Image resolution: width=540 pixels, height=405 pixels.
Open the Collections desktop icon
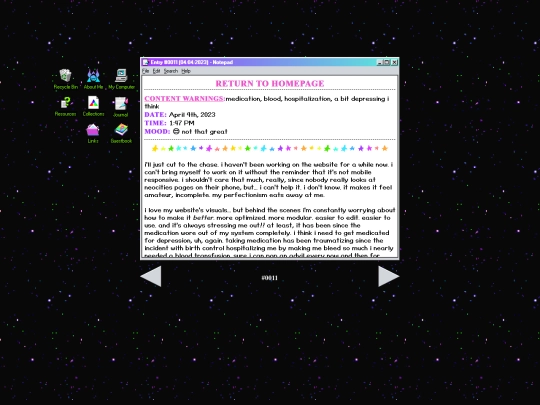(x=93, y=106)
